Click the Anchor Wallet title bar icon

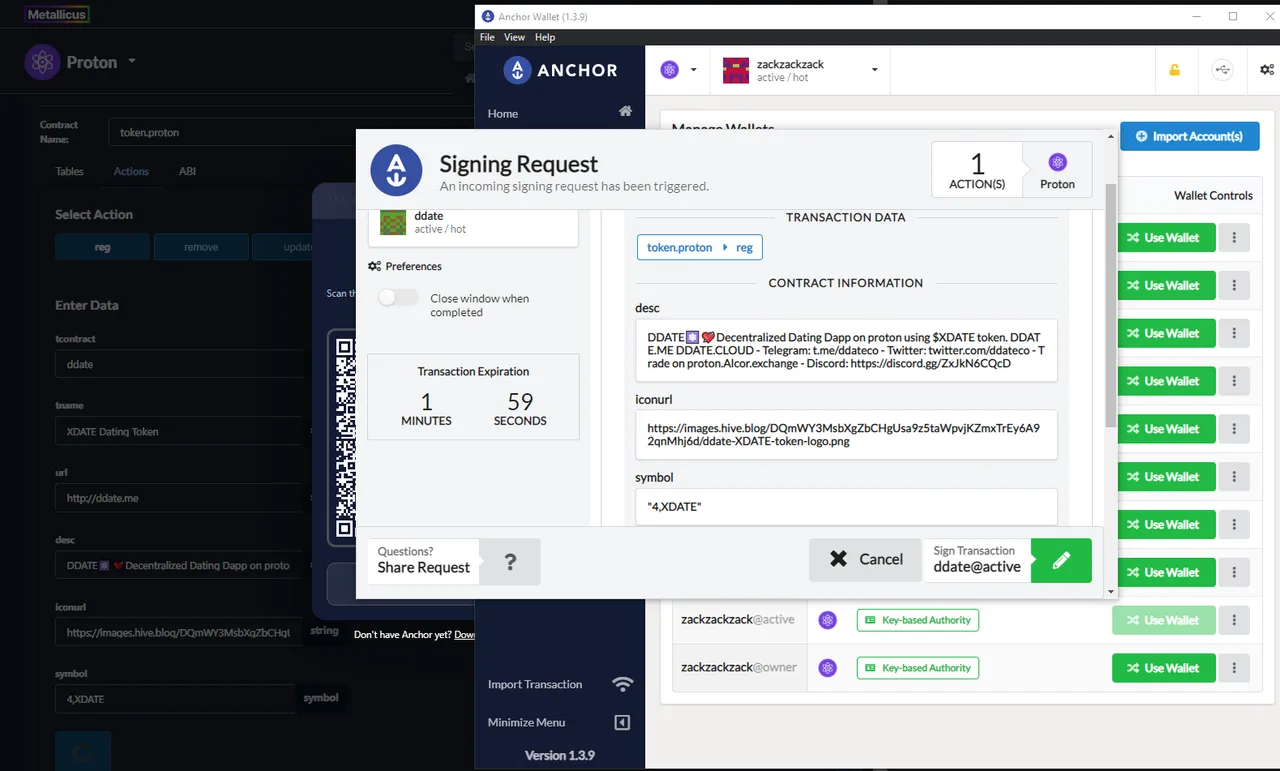pyautogui.click(x=488, y=16)
